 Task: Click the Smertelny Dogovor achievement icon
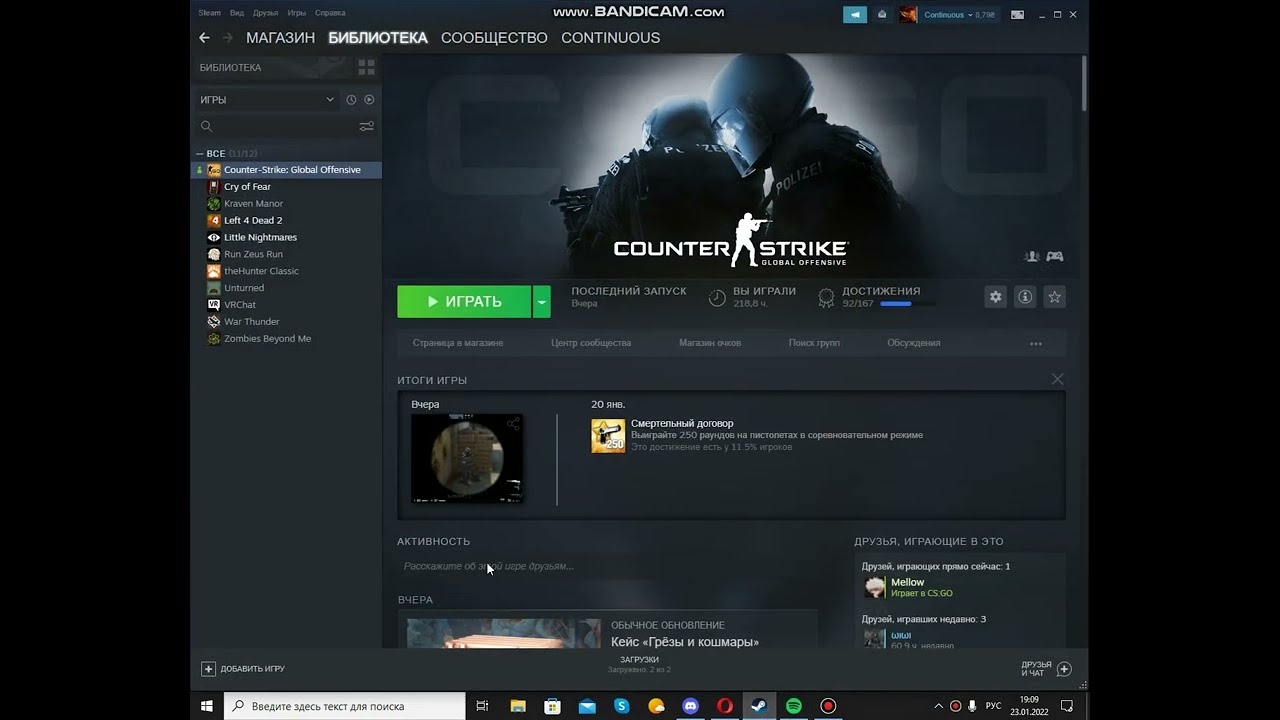[x=608, y=436]
